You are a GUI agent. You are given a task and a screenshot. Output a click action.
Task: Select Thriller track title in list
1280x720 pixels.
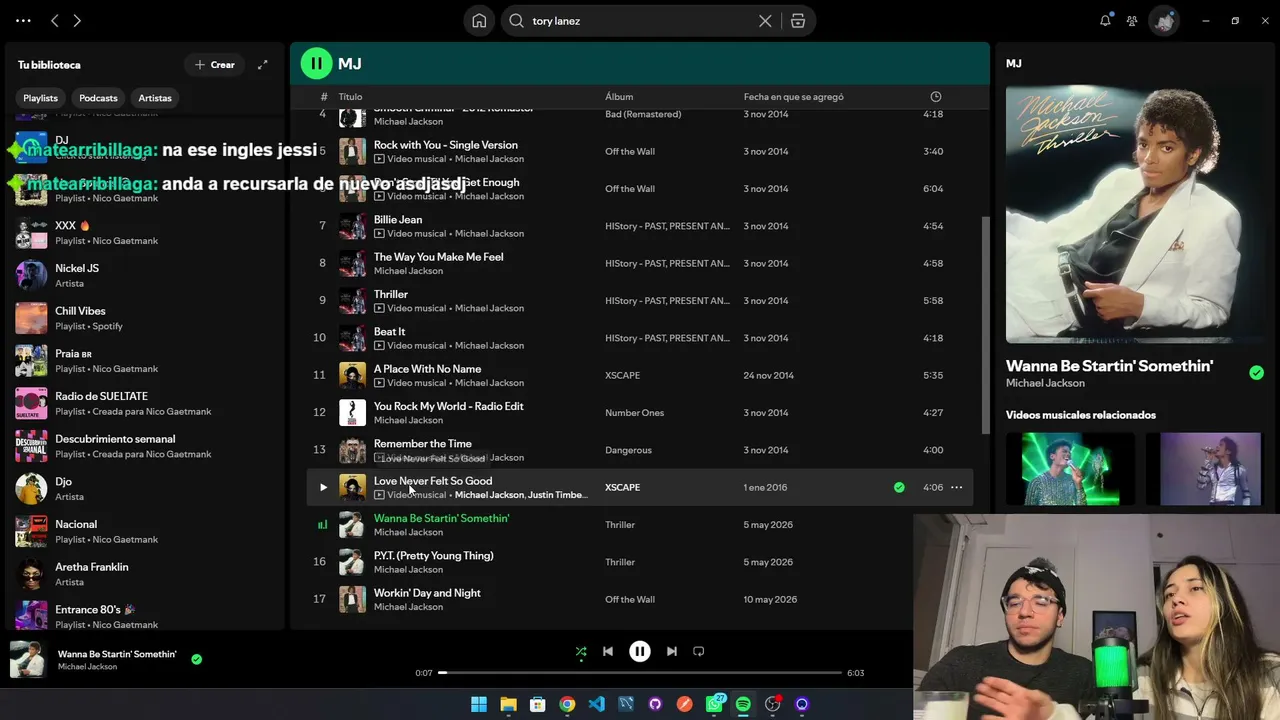pyautogui.click(x=391, y=294)
